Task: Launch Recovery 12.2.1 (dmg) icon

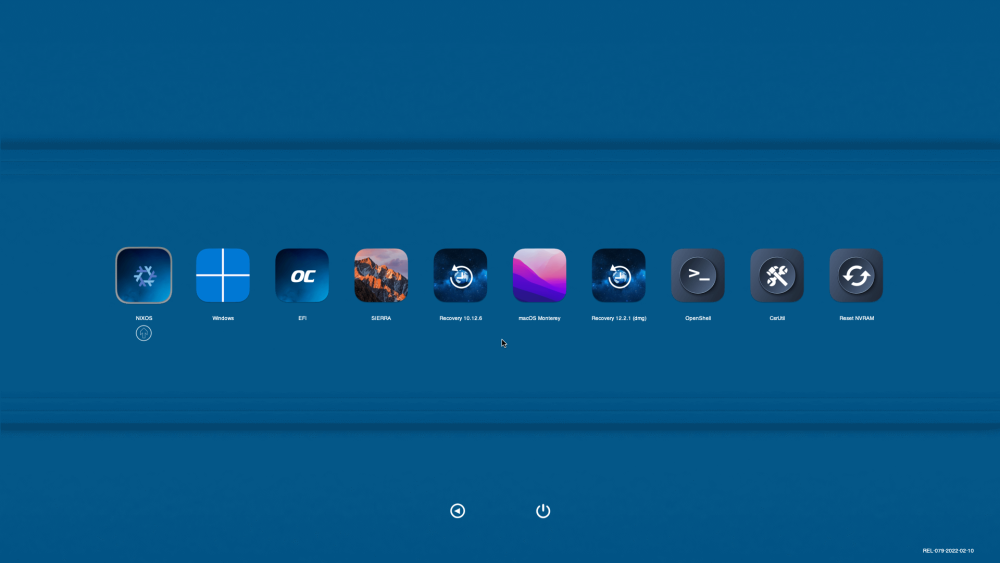Action: (619, 275)
